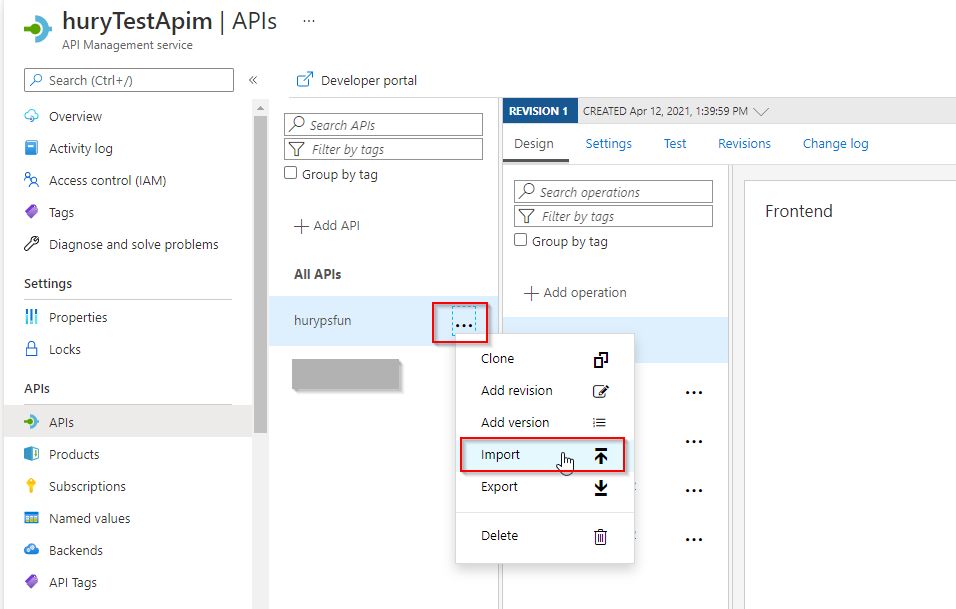Click the Search APIs field

tap(383, 124)
